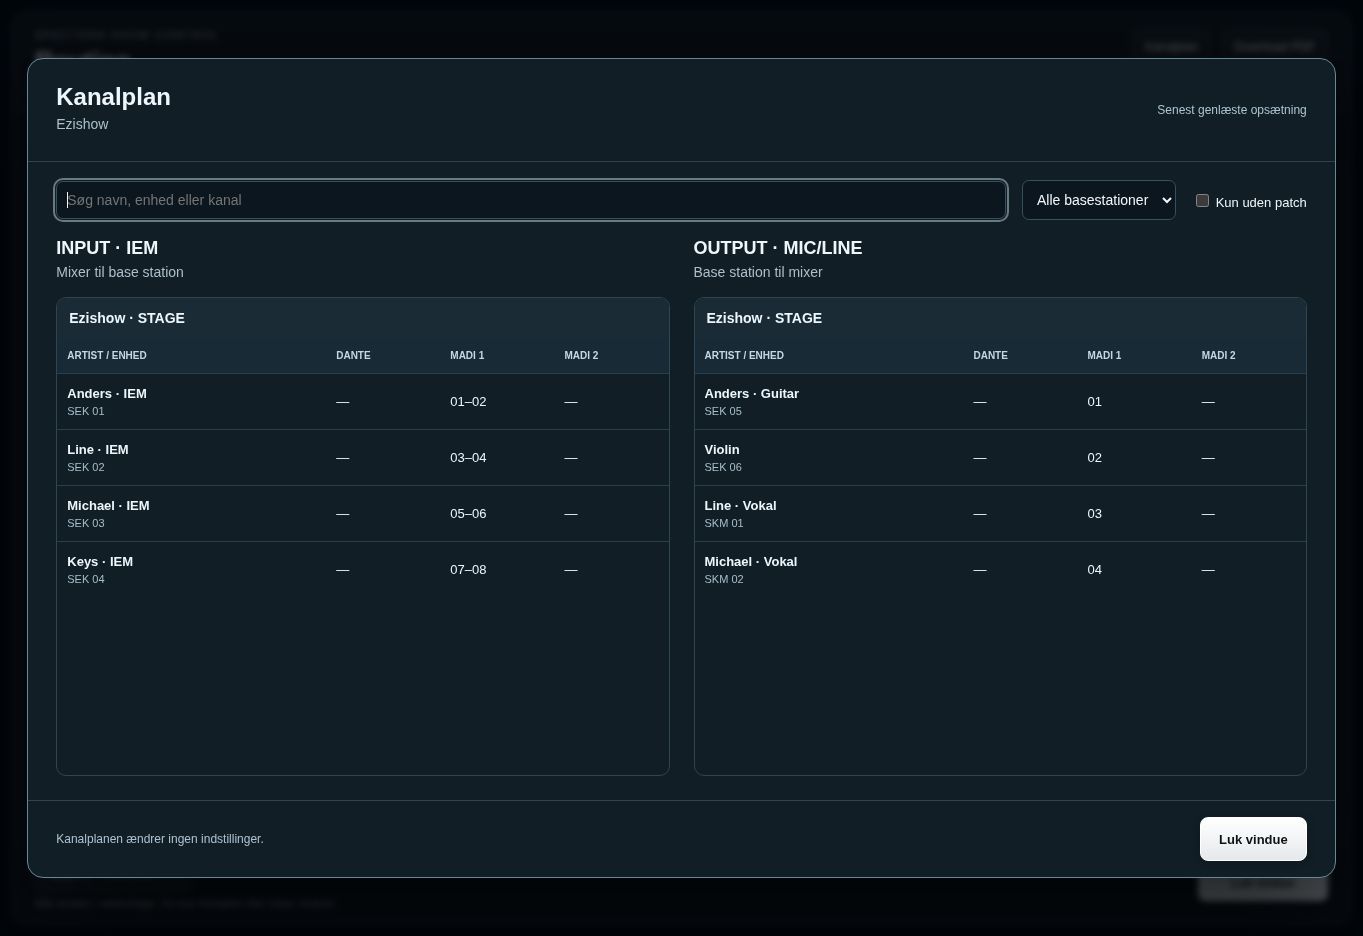Select the Line · Vokal output row
Image resolution: width=1363 pixels, height=936 pixels.
pos(1000,514)
